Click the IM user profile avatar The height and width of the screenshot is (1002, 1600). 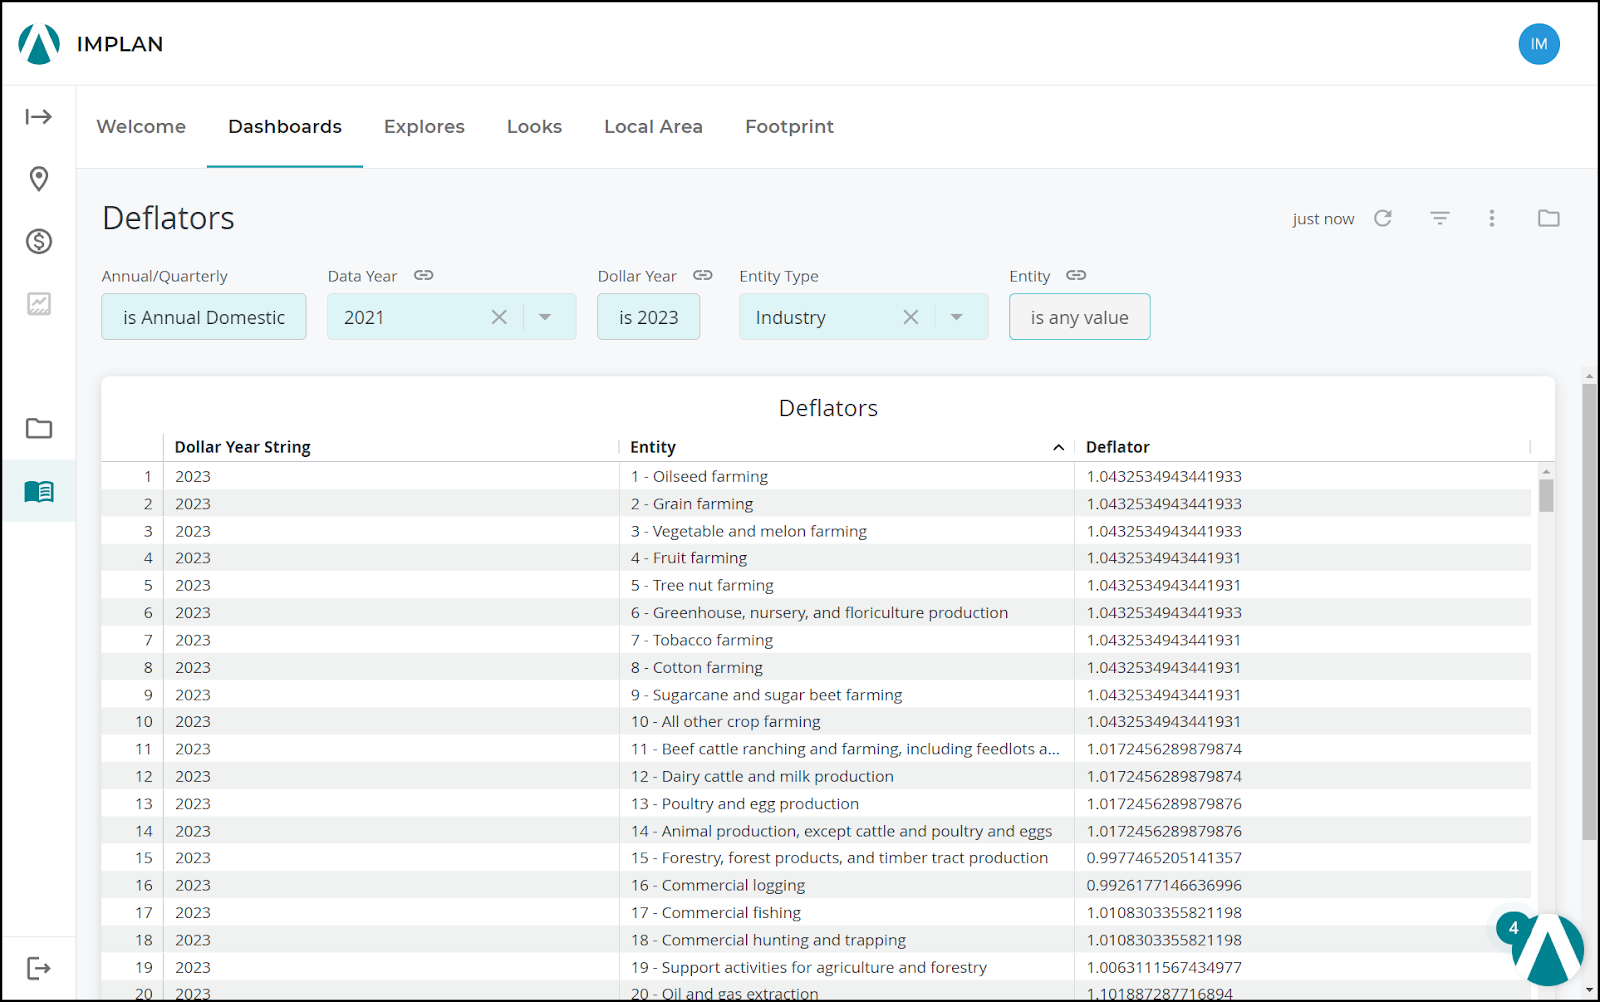coord(1538,44)
